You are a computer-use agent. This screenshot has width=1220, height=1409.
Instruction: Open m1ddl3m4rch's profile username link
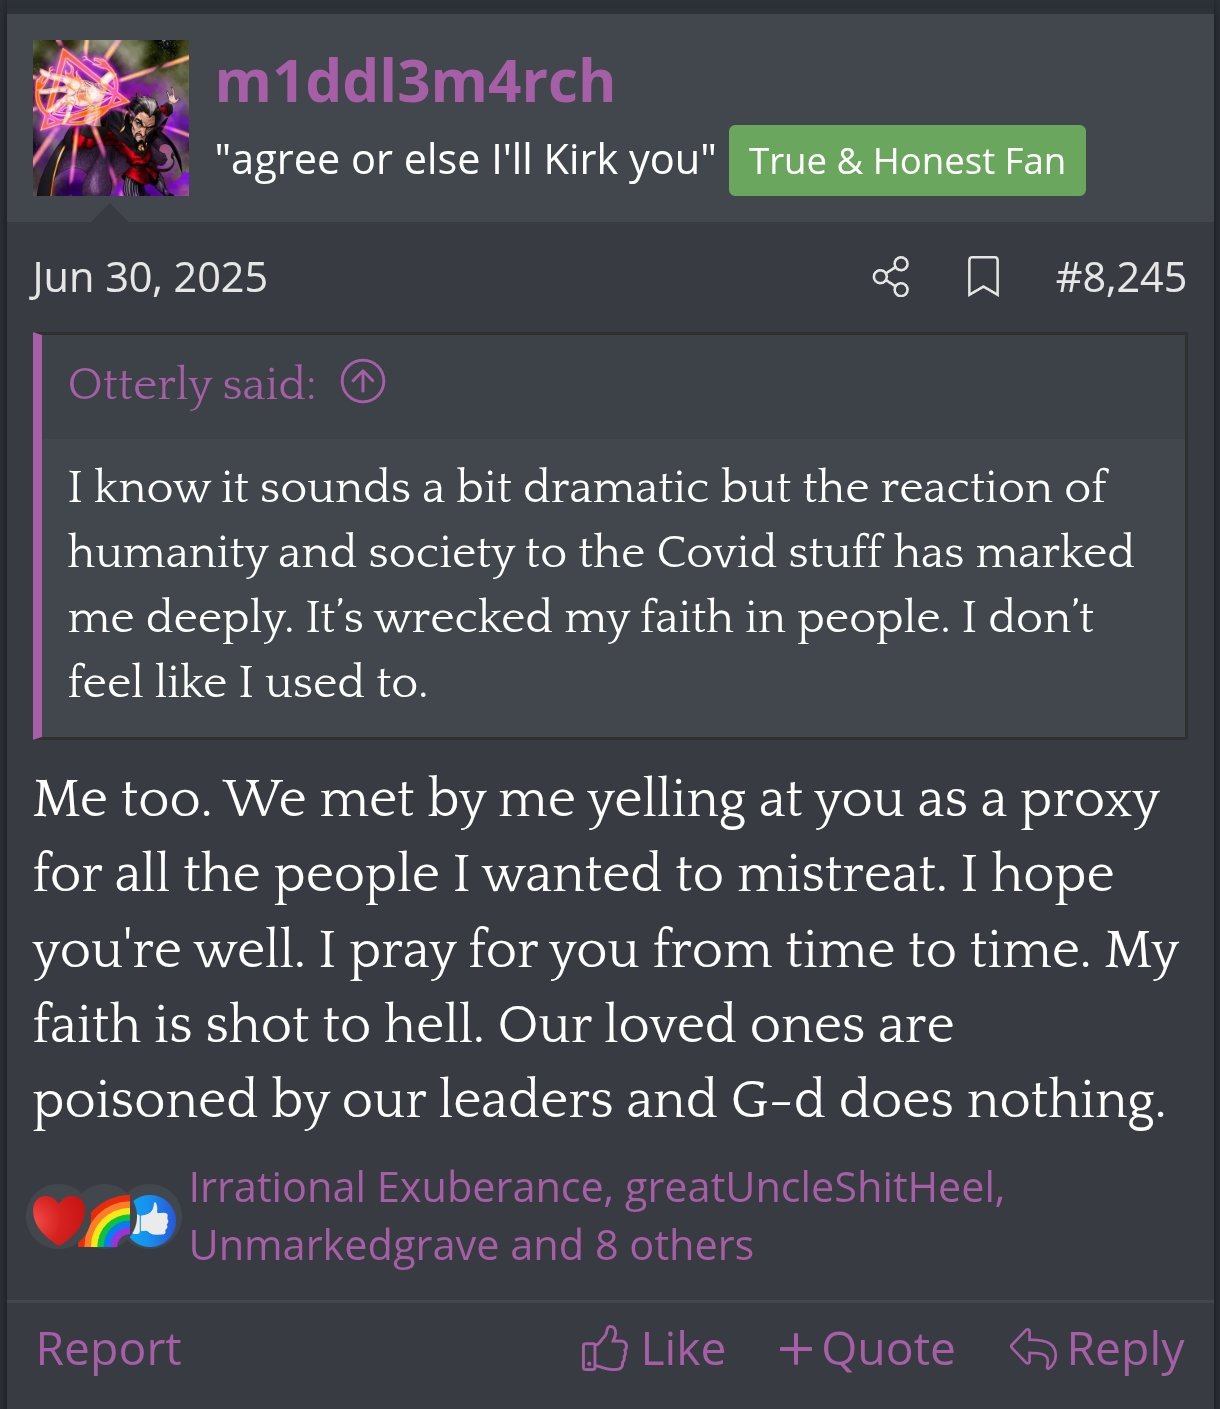415,81
